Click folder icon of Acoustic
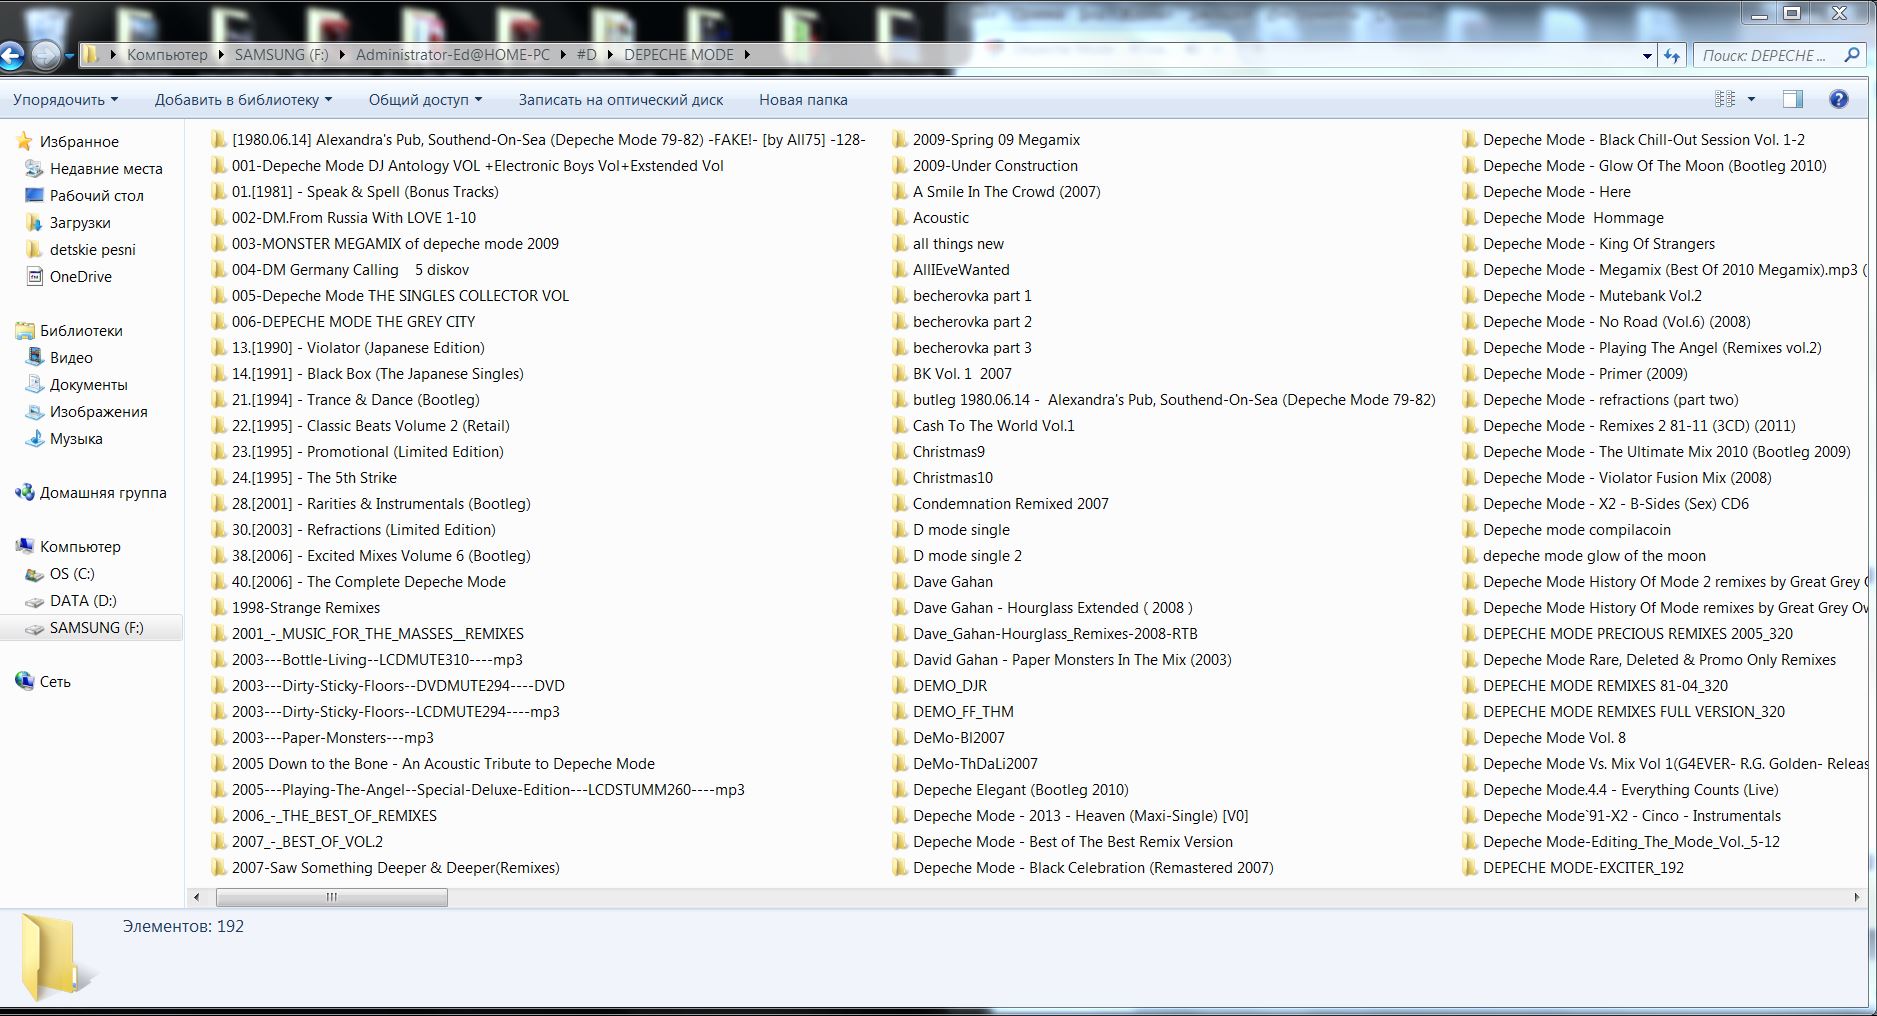The height and width of the screenshot is (1016, 1877). click(x=900, y=218)
